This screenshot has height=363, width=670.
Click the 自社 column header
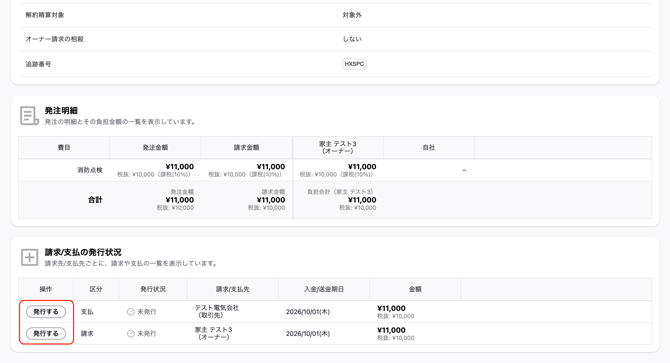click(x=429, y=148)
